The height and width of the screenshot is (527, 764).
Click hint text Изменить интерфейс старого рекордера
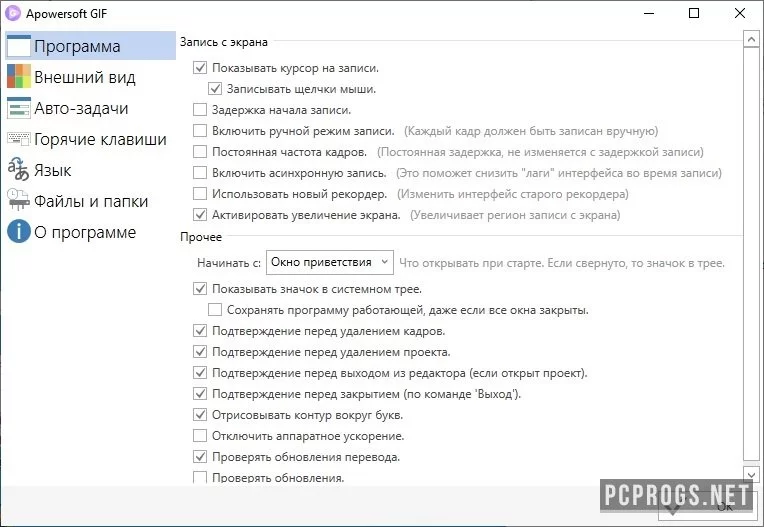pyautogui.click(x=513, y=194)
